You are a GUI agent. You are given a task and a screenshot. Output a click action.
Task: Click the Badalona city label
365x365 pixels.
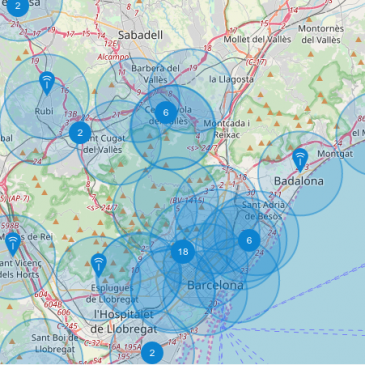coord(299,181)
